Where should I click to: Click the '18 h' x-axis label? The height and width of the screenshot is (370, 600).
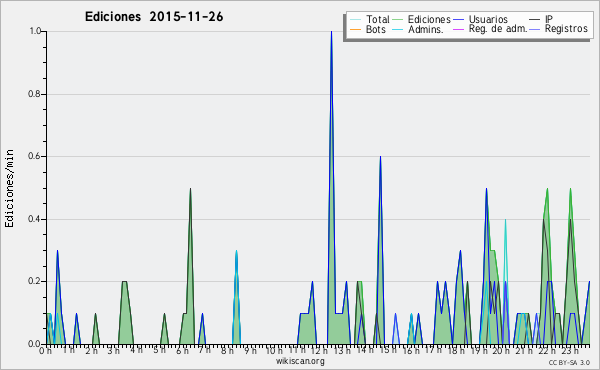(x=456, y=351)
